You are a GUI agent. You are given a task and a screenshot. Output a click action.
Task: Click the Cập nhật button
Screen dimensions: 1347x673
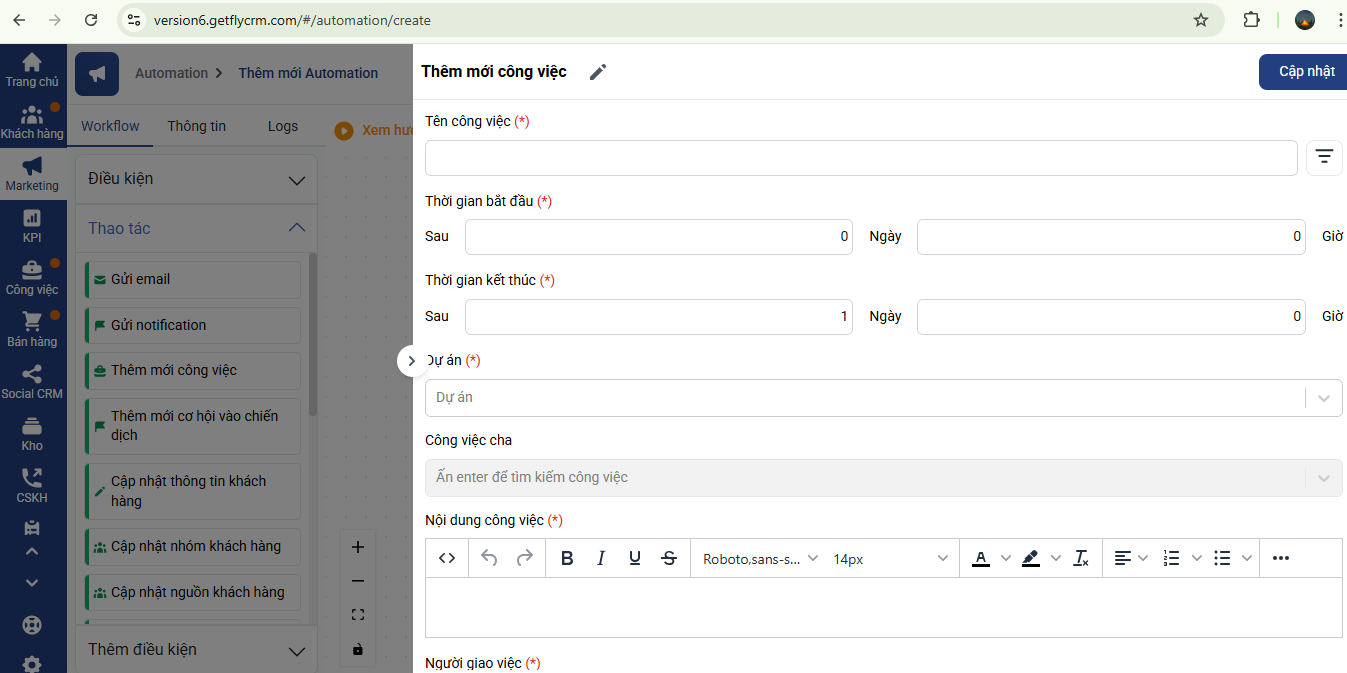(x=1306, y=72)
